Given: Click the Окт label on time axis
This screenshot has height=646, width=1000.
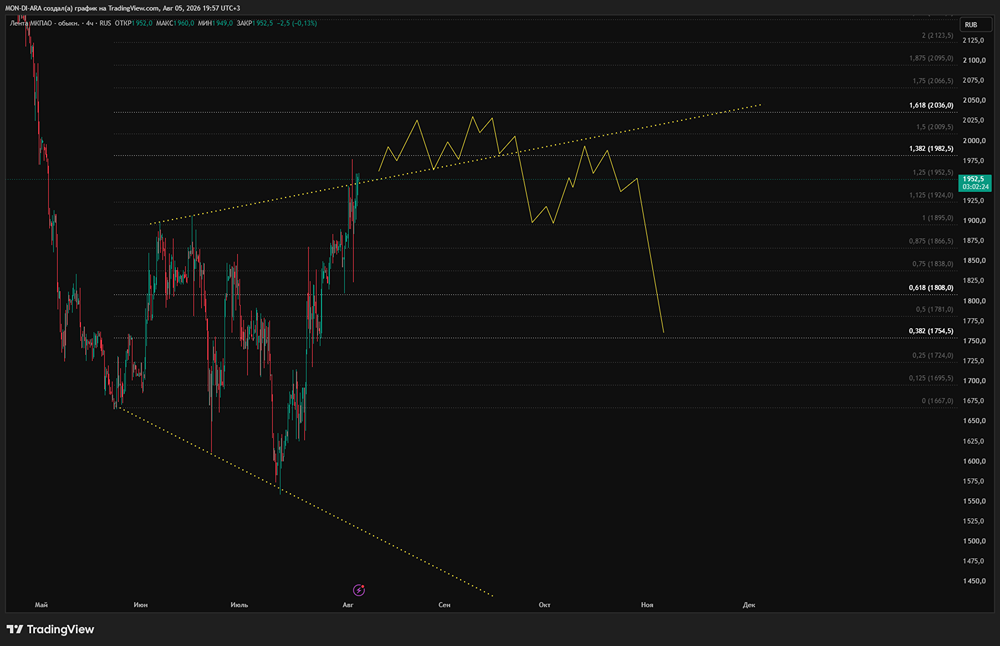Looking at the screenshot, I should click(544, 605).
